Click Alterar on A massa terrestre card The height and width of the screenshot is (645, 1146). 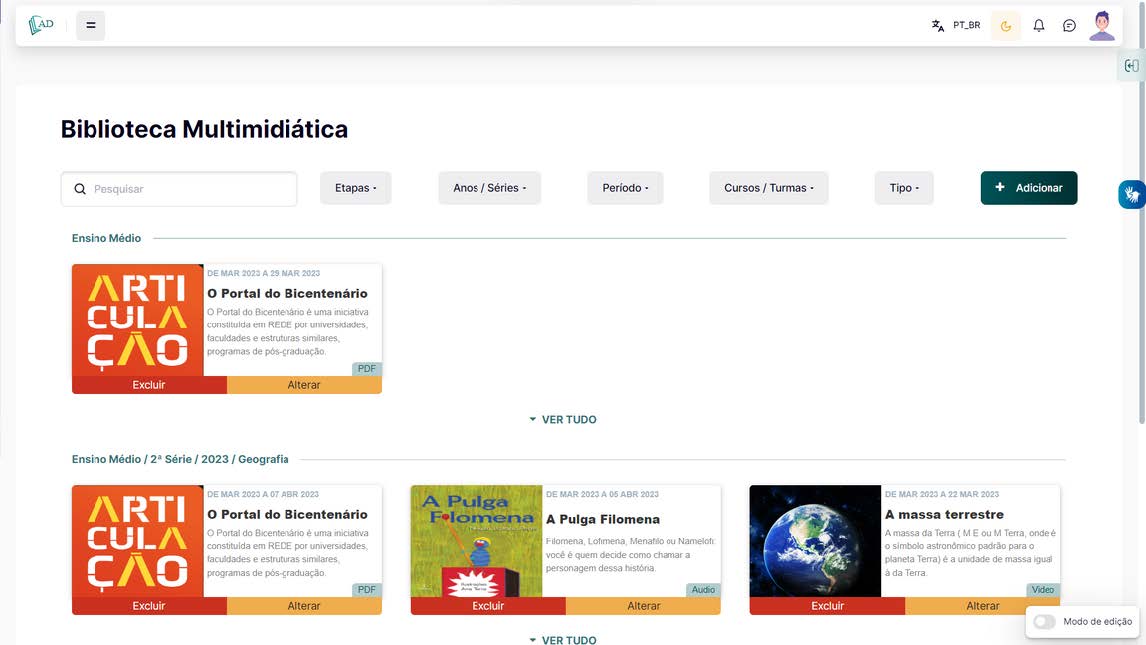(x=982, y=606)
